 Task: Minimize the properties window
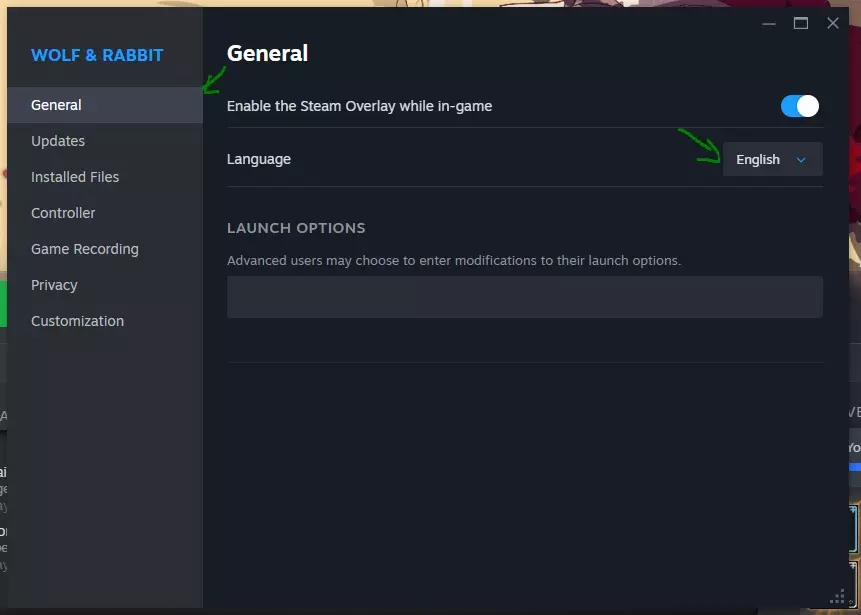(768, 23)
